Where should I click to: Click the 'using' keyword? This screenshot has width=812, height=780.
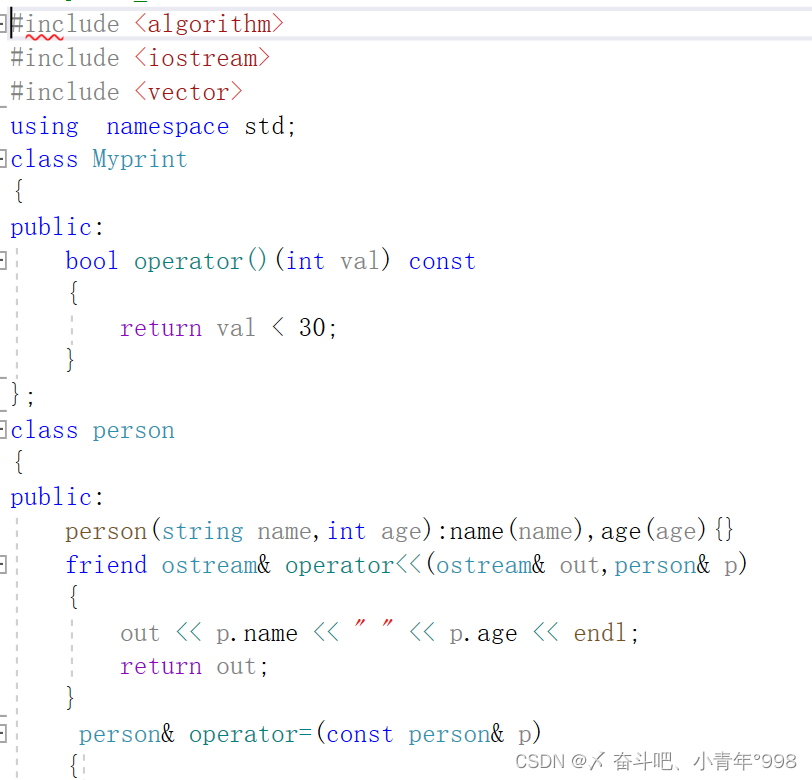tap(45, 127)
